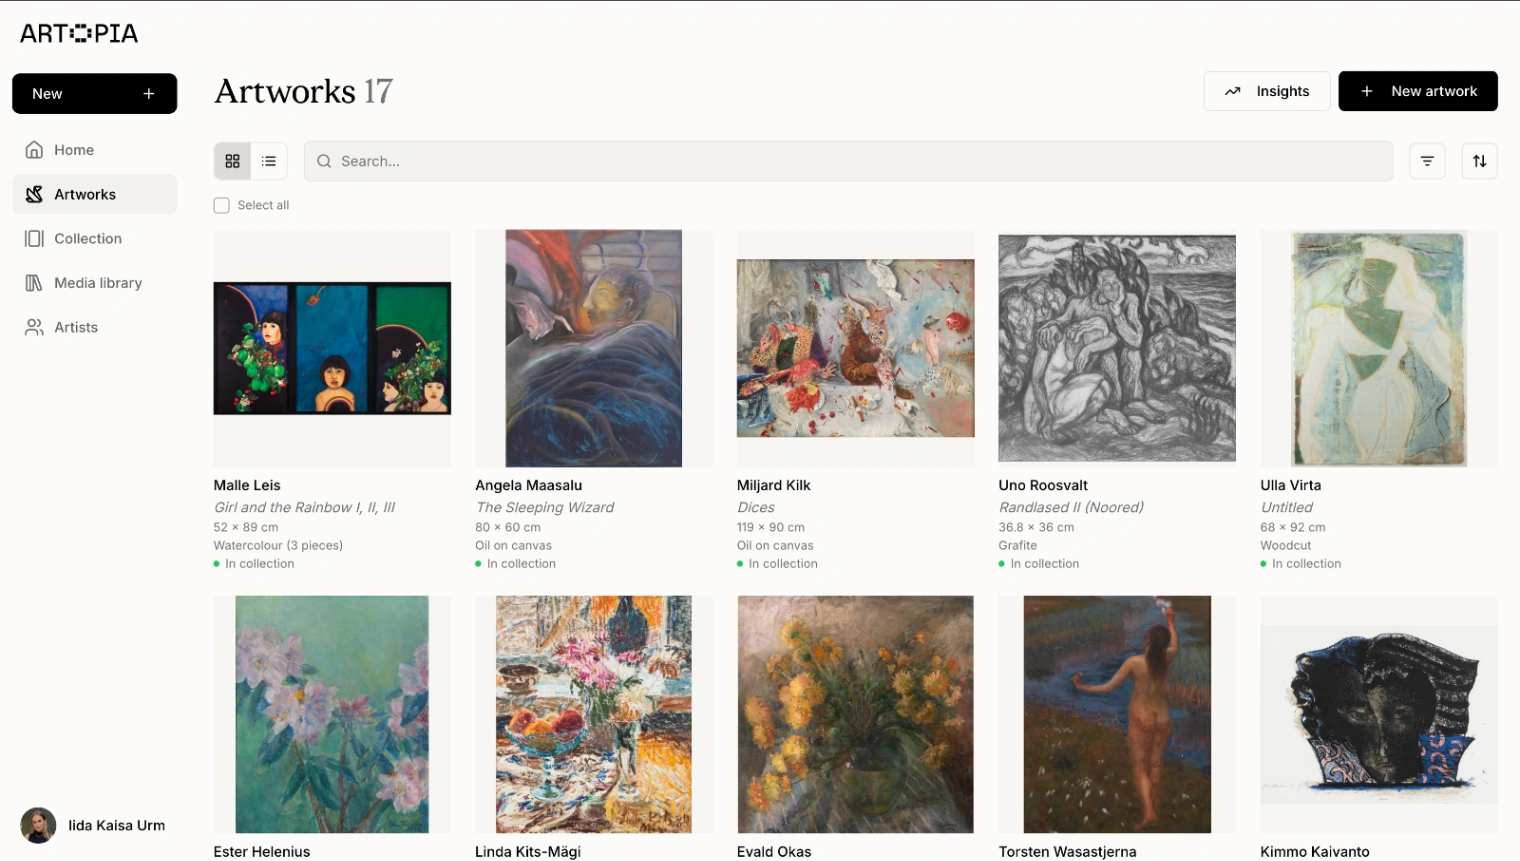1520x861 pixels.
Task: Click artist name Torsten Wasastjerna
Action: [x=1067, y=852]
